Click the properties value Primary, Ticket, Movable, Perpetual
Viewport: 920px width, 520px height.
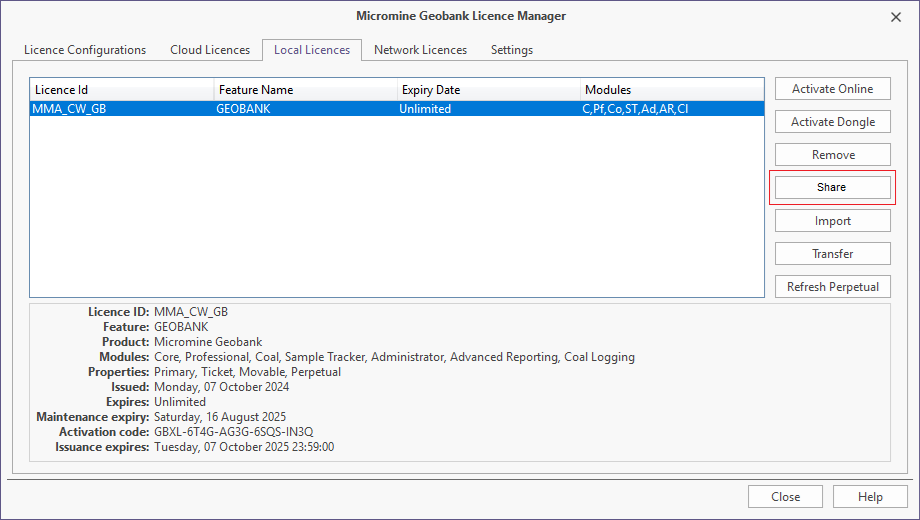click(x=247, y=372)
